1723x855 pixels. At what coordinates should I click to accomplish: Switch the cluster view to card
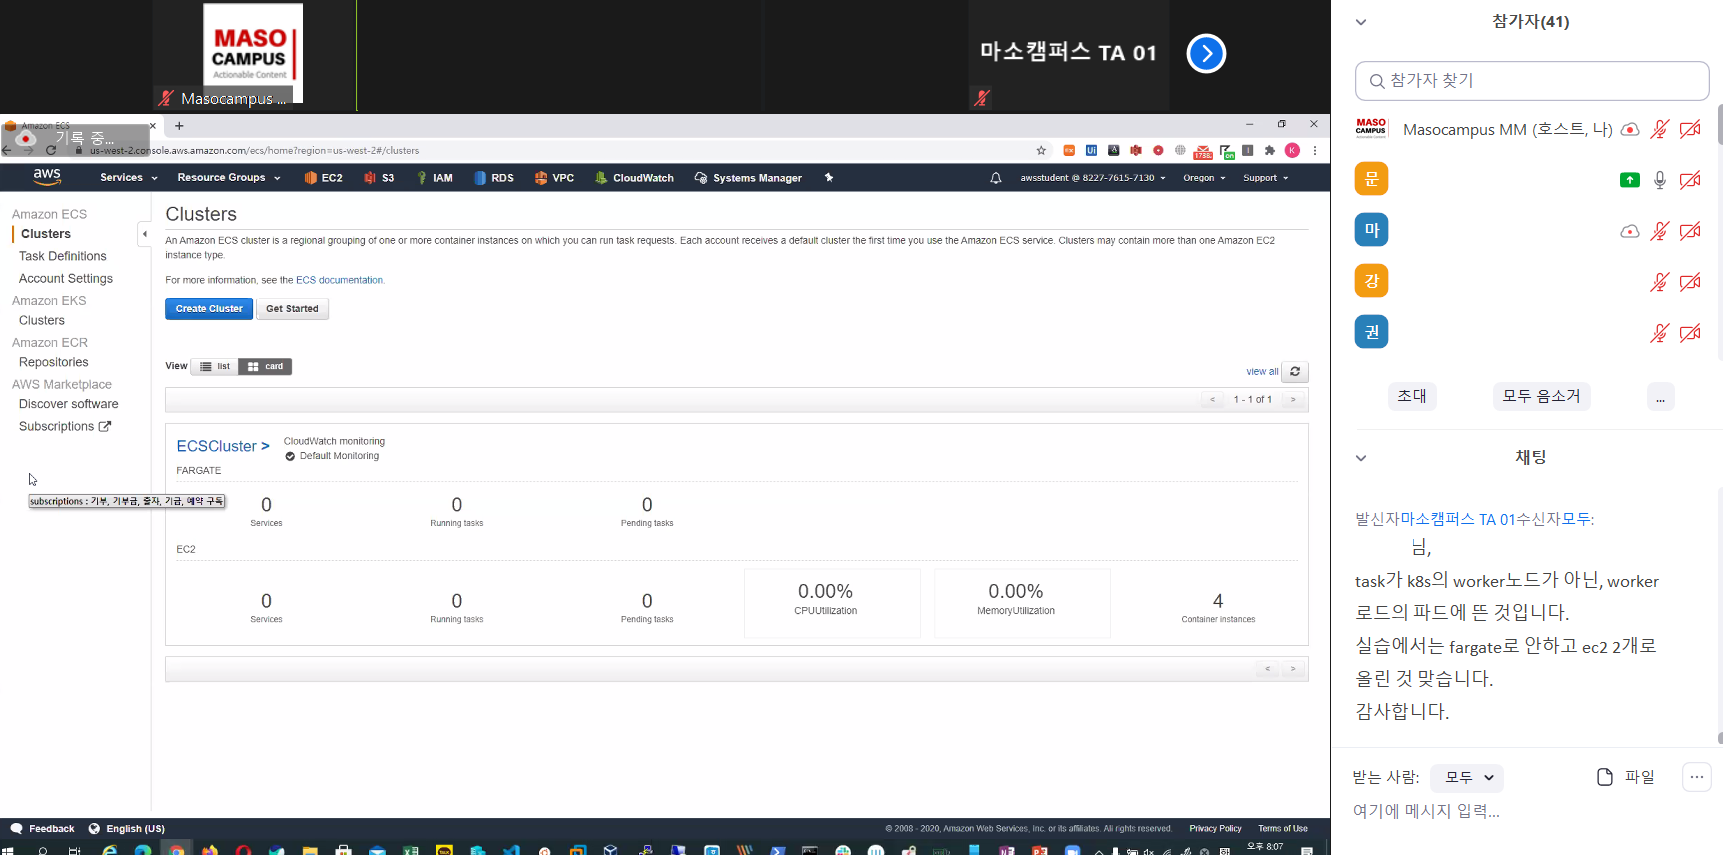tap(265, 367)
